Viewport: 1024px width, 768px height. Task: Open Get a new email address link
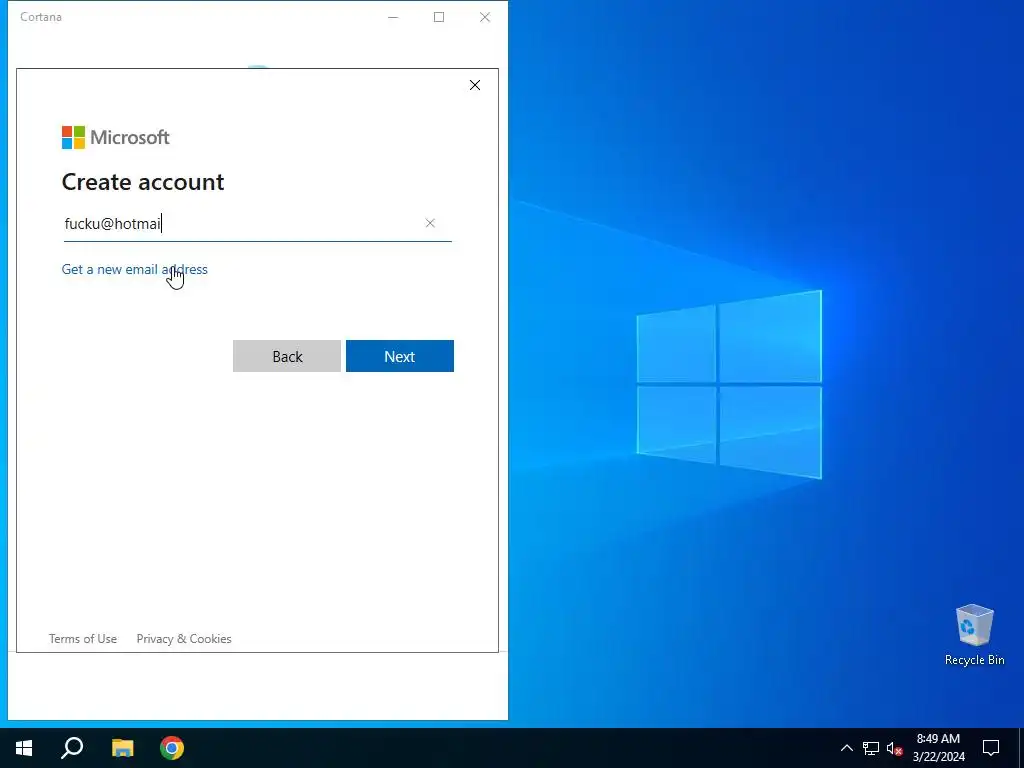click(x=135, y=269)
